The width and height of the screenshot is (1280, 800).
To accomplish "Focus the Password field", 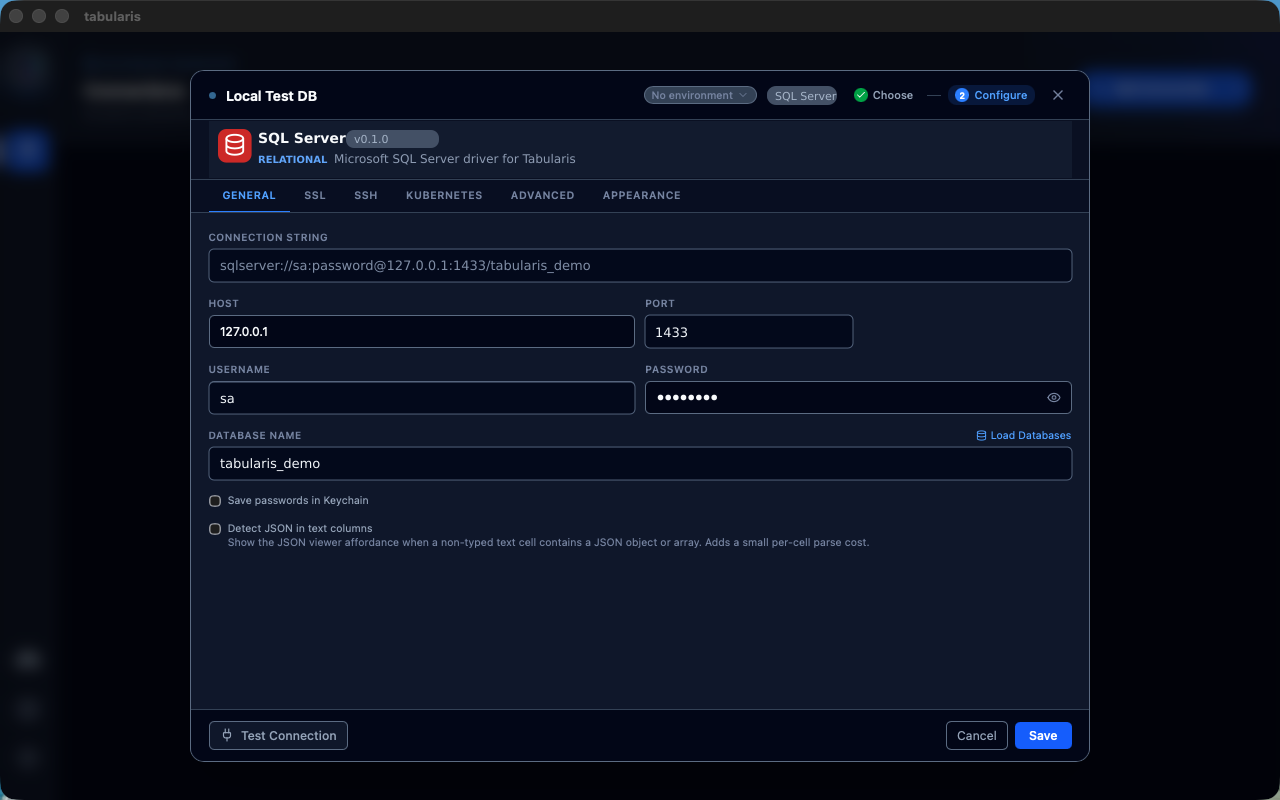I will pyautogui.click(x=858, y=398).
